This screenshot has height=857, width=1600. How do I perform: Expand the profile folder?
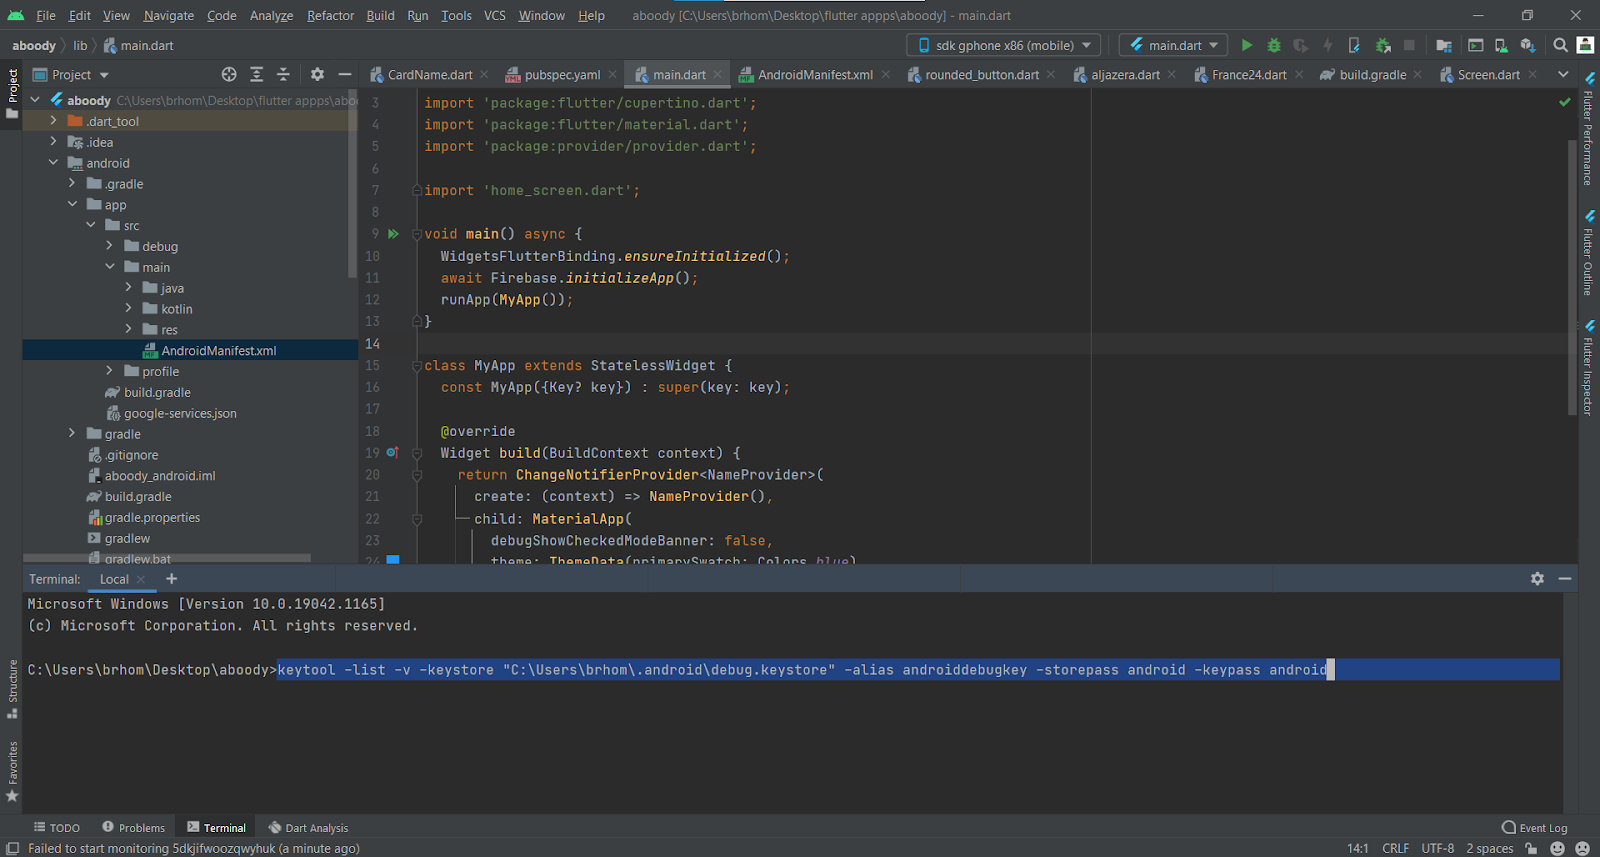coord(109,371)
